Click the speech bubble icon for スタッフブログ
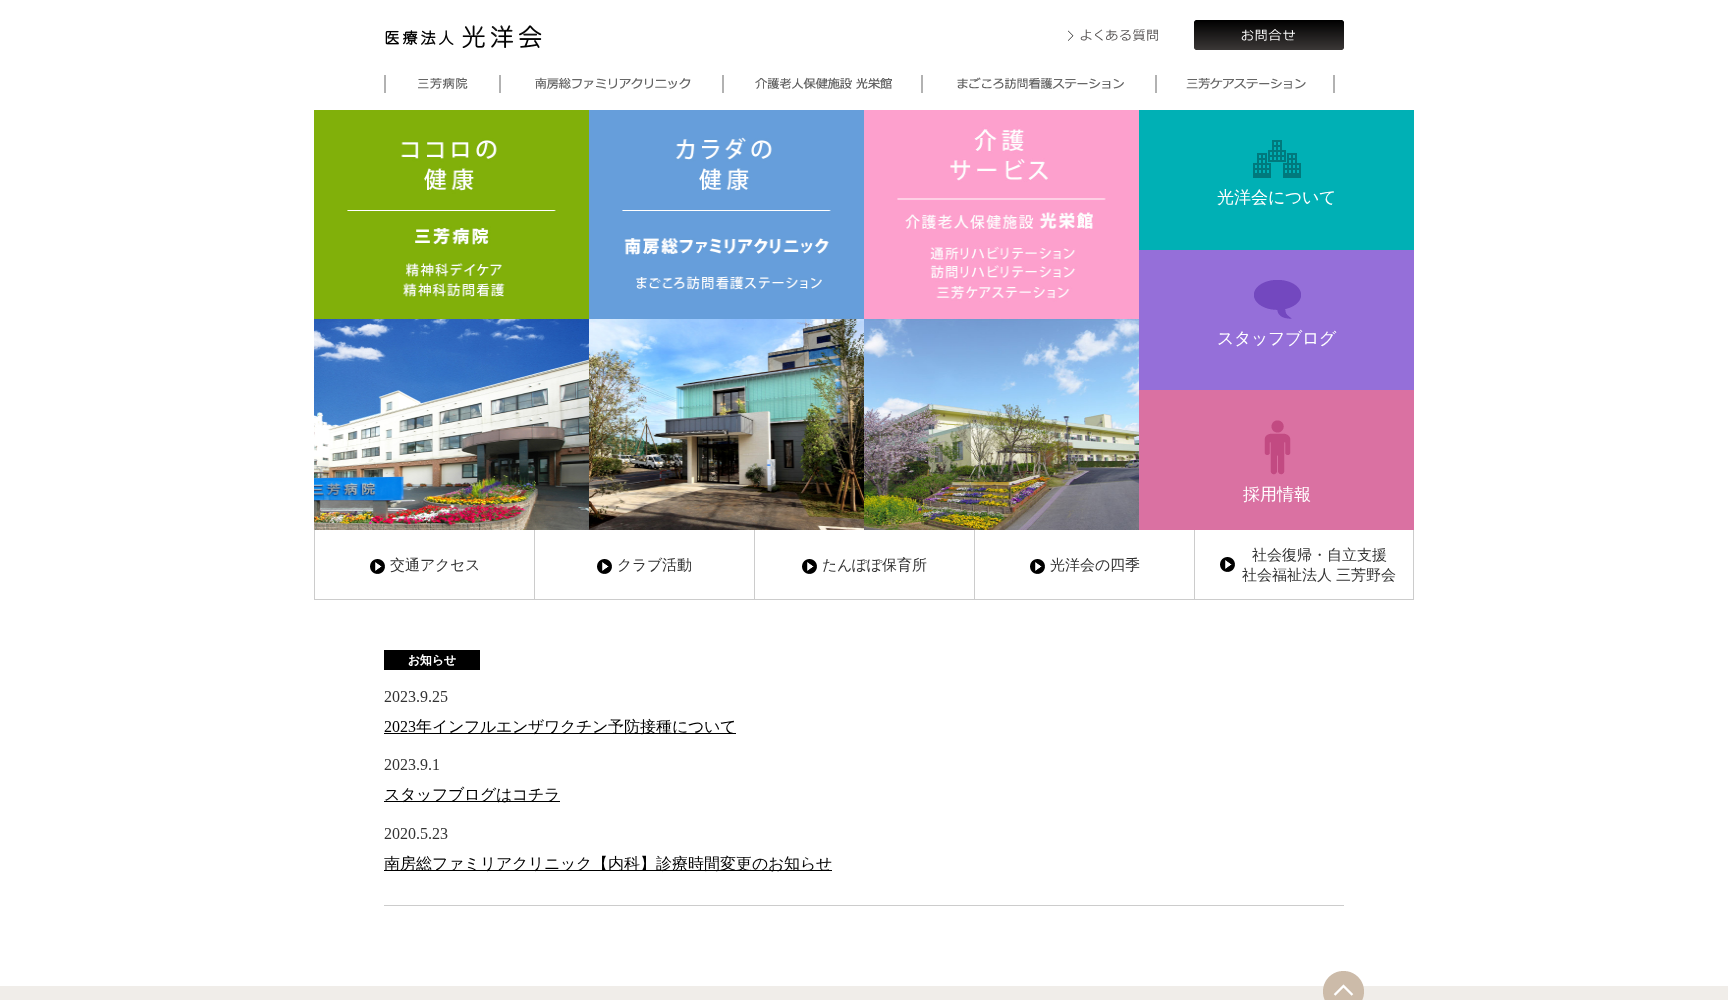1728x1000 pixels. pyautogui.click(x=1276, y=298)
